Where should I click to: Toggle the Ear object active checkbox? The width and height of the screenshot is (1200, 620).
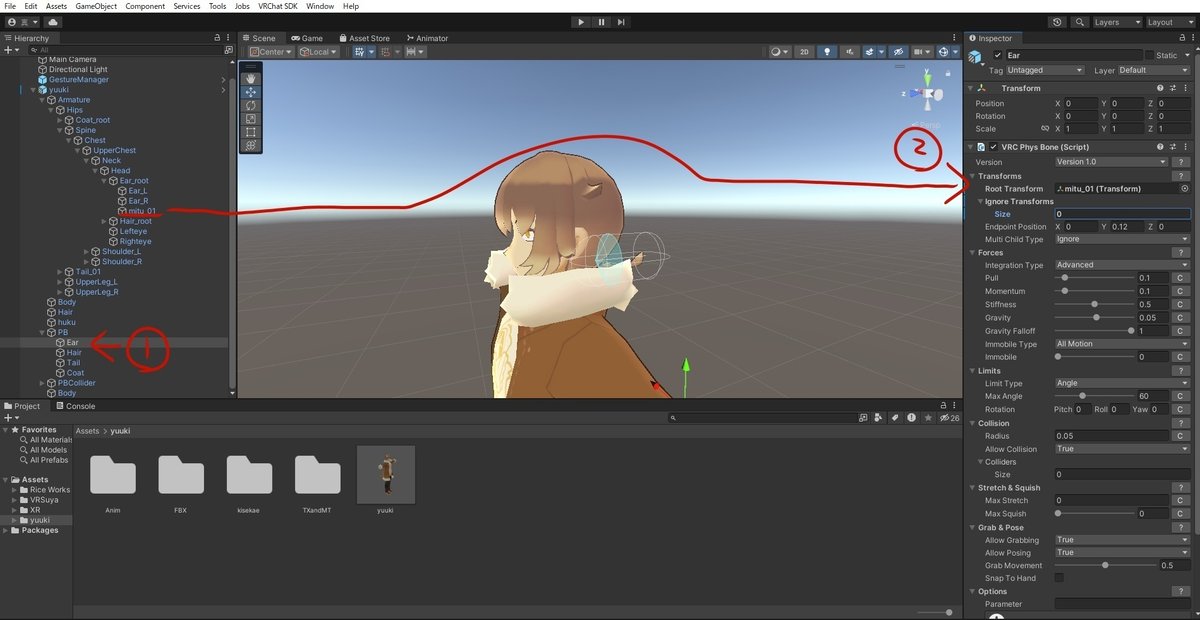click(997, 55)
